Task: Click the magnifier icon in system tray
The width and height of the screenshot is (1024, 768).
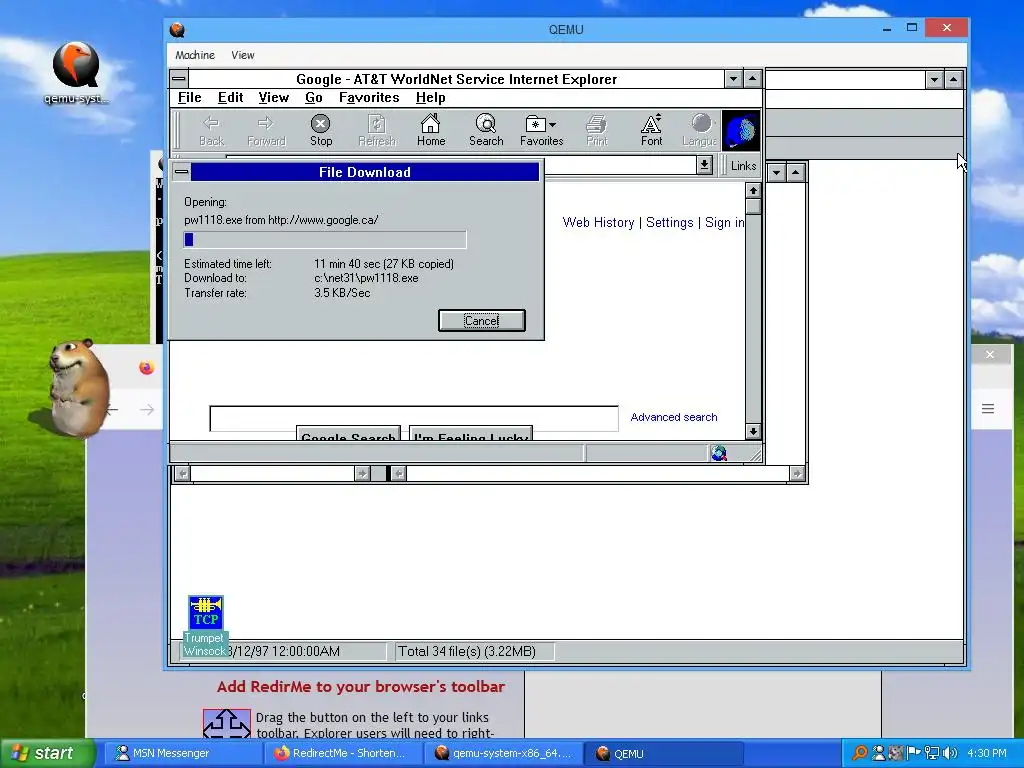Action: point(860,753)
